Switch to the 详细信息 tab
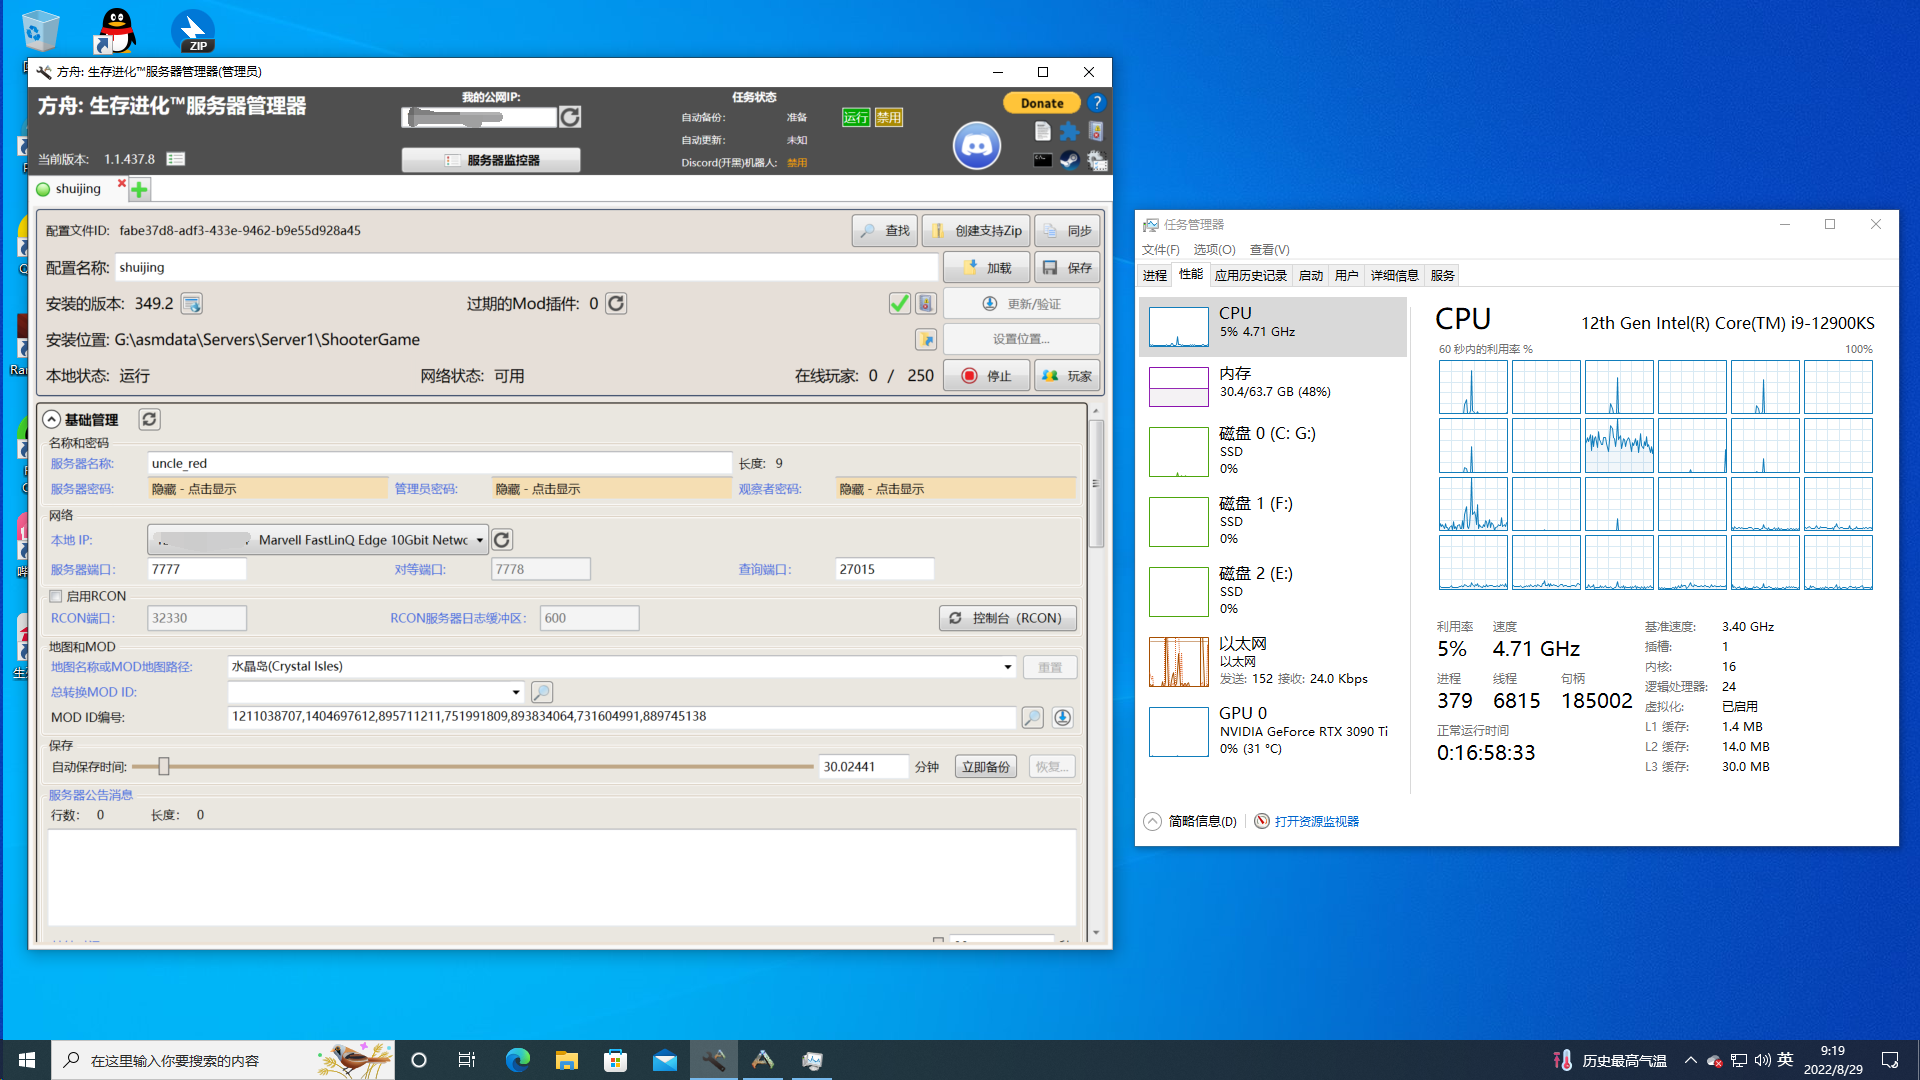 [x=1395, y=275]
